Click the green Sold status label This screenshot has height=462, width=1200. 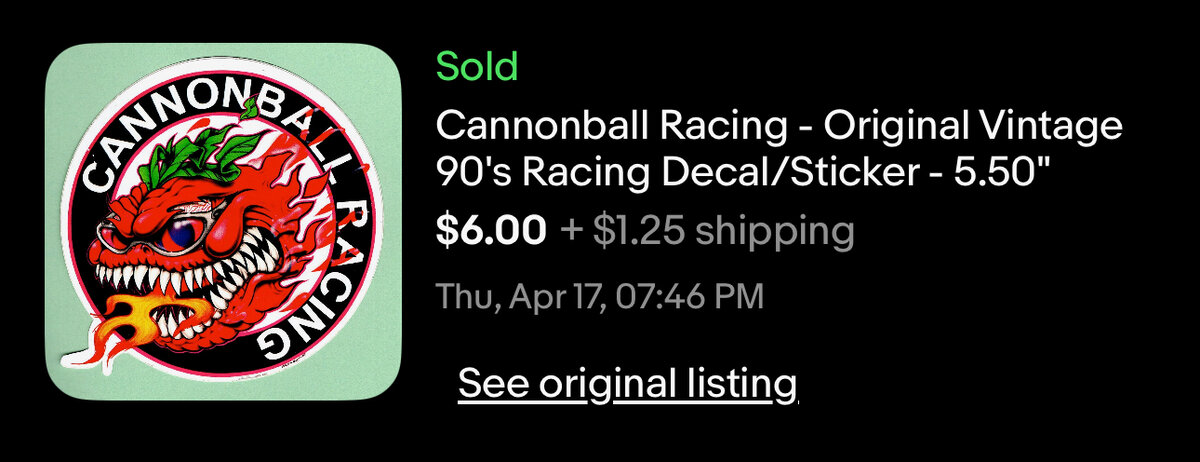point(477,67)
